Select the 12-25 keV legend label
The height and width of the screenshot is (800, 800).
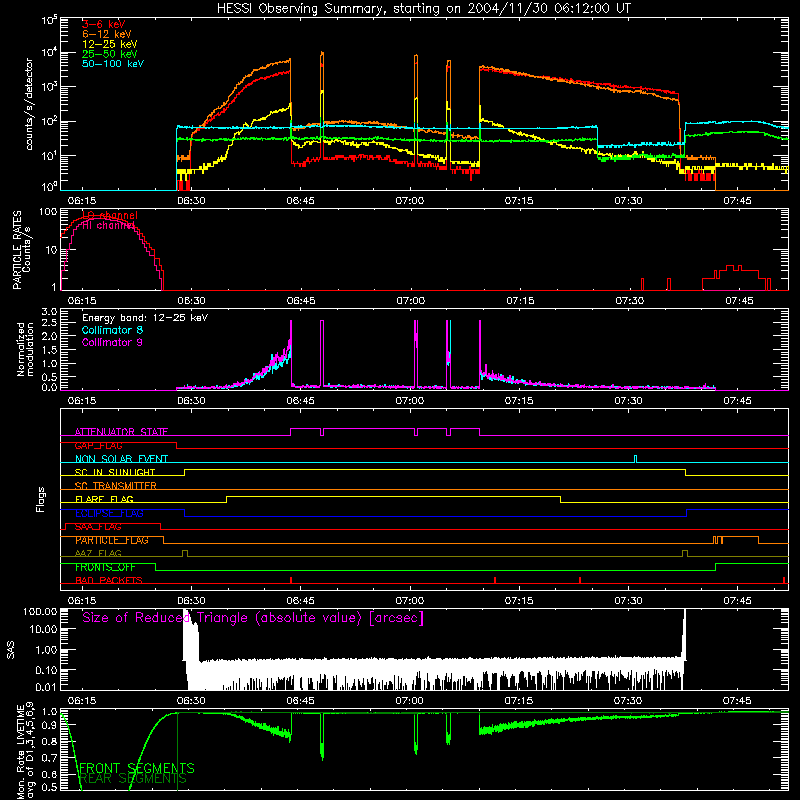pos(110,44)
